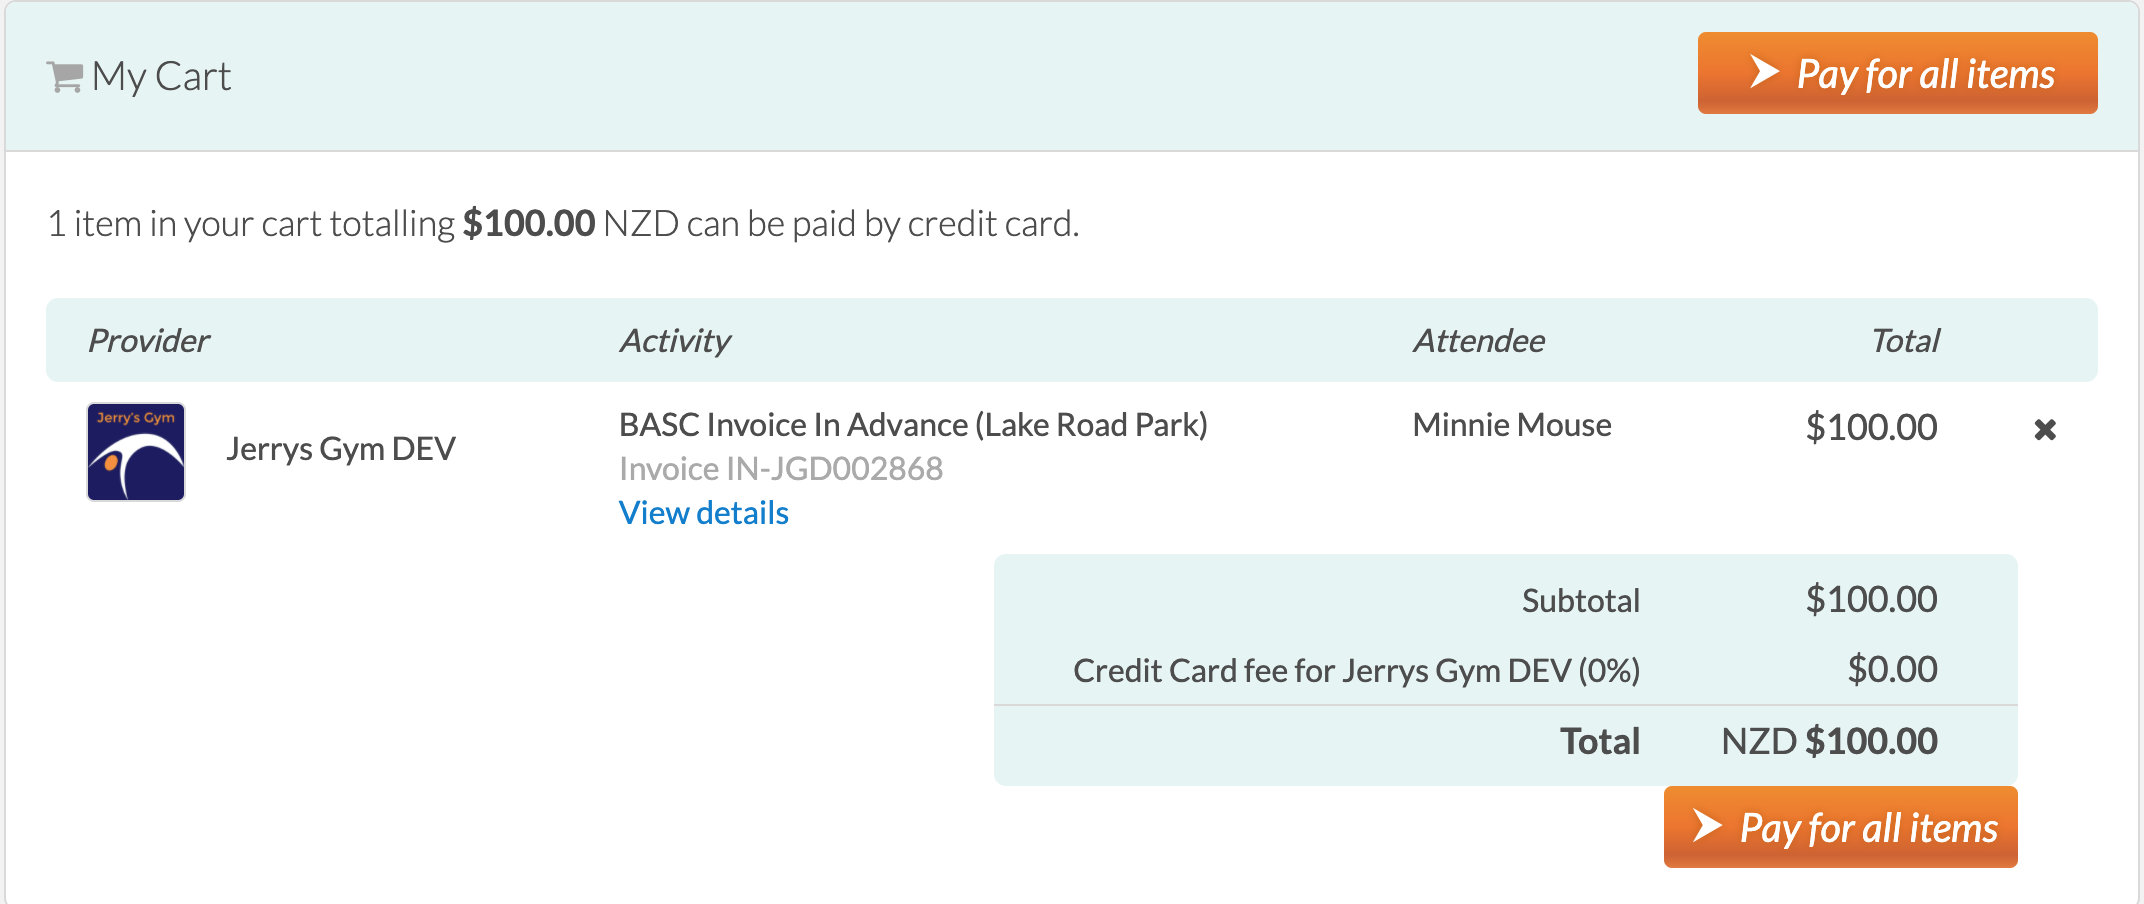The image size is (2144, 904).
Task: Click the Subtotal amount $100.00
Action: point(1871,600)
